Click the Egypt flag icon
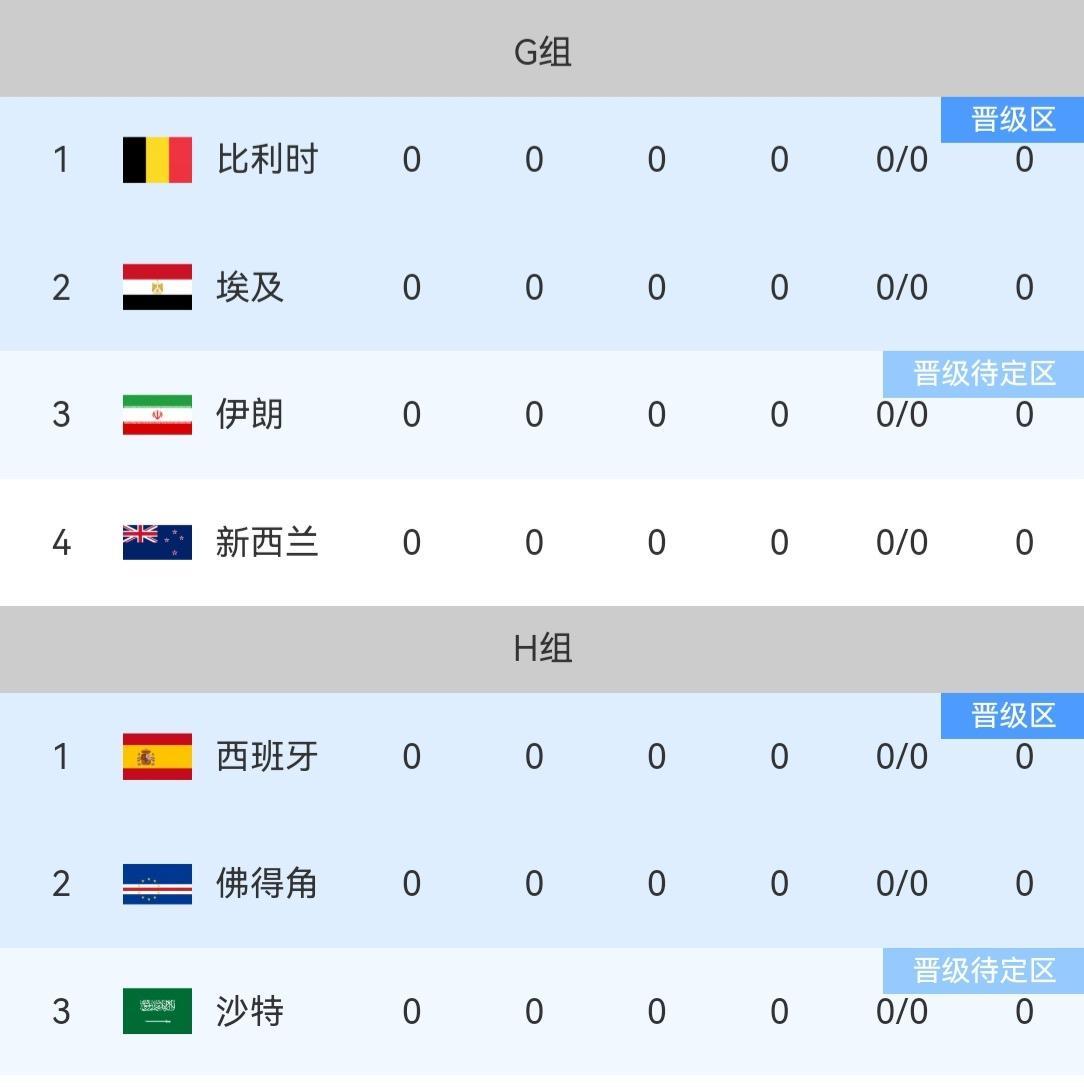 157,287
